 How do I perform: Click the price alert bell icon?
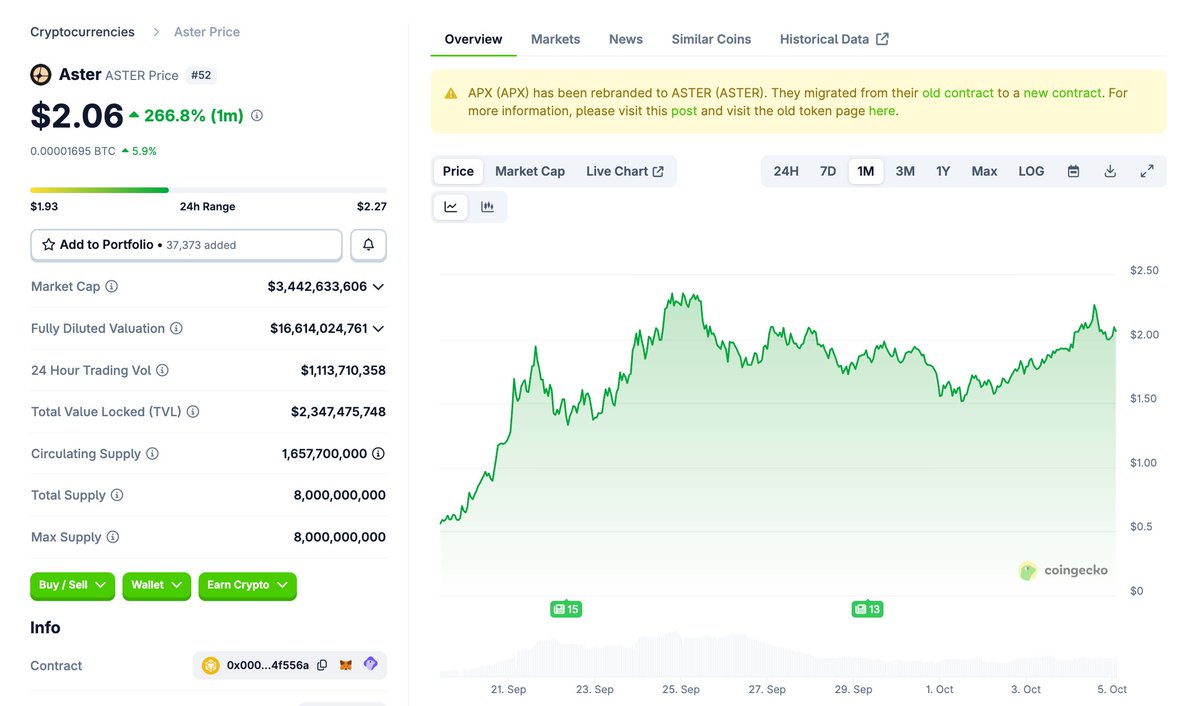tap(368, 245)
